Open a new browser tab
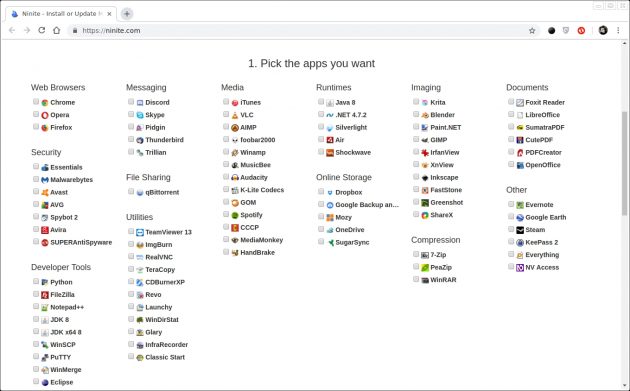This screenshot has height=391, width=630. tap(127, 14)
